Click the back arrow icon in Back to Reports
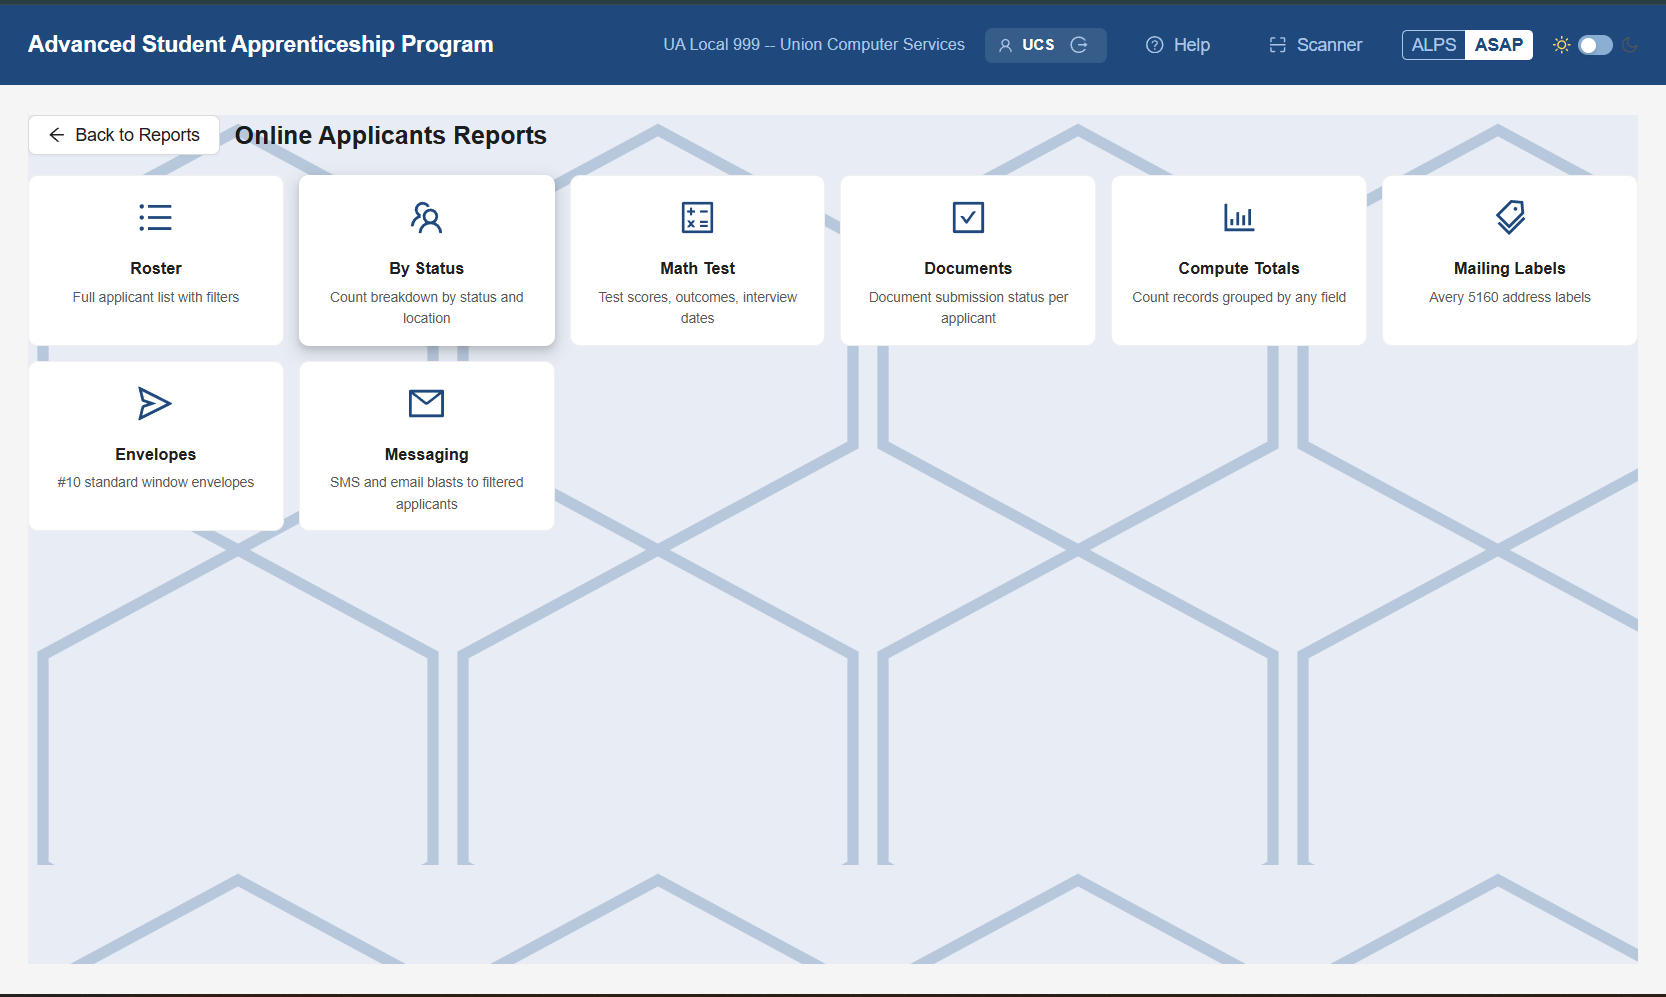The height and width of the screenshot is (997, 1666). [x=57, y=135]
